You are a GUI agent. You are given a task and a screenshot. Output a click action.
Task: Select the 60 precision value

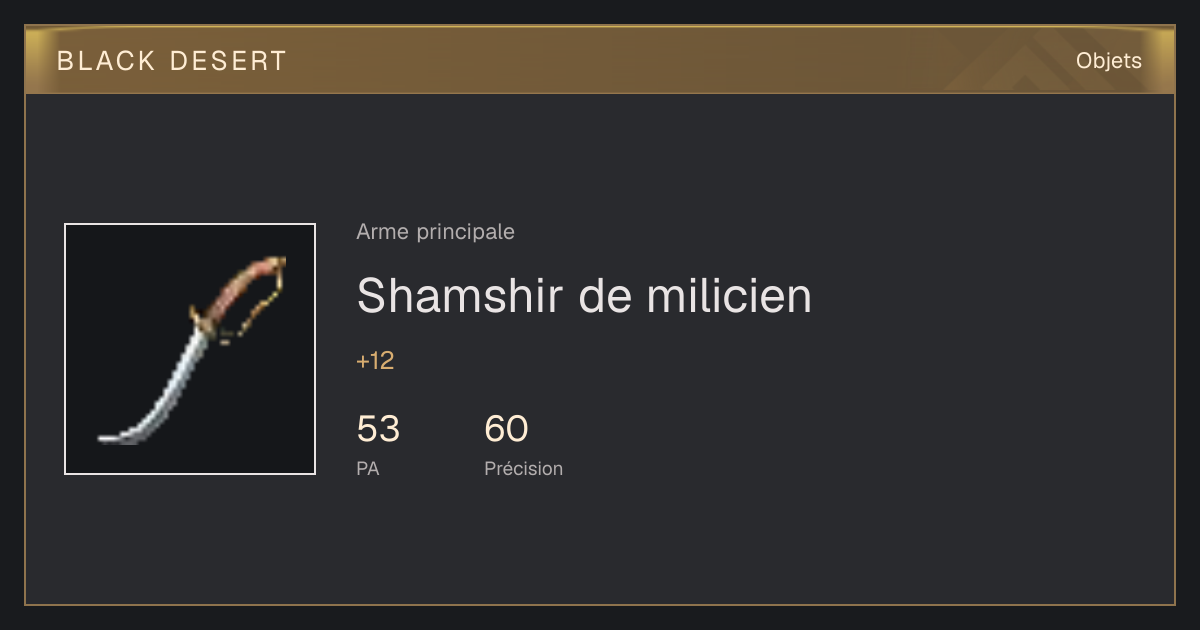click(x=506, y=429)
